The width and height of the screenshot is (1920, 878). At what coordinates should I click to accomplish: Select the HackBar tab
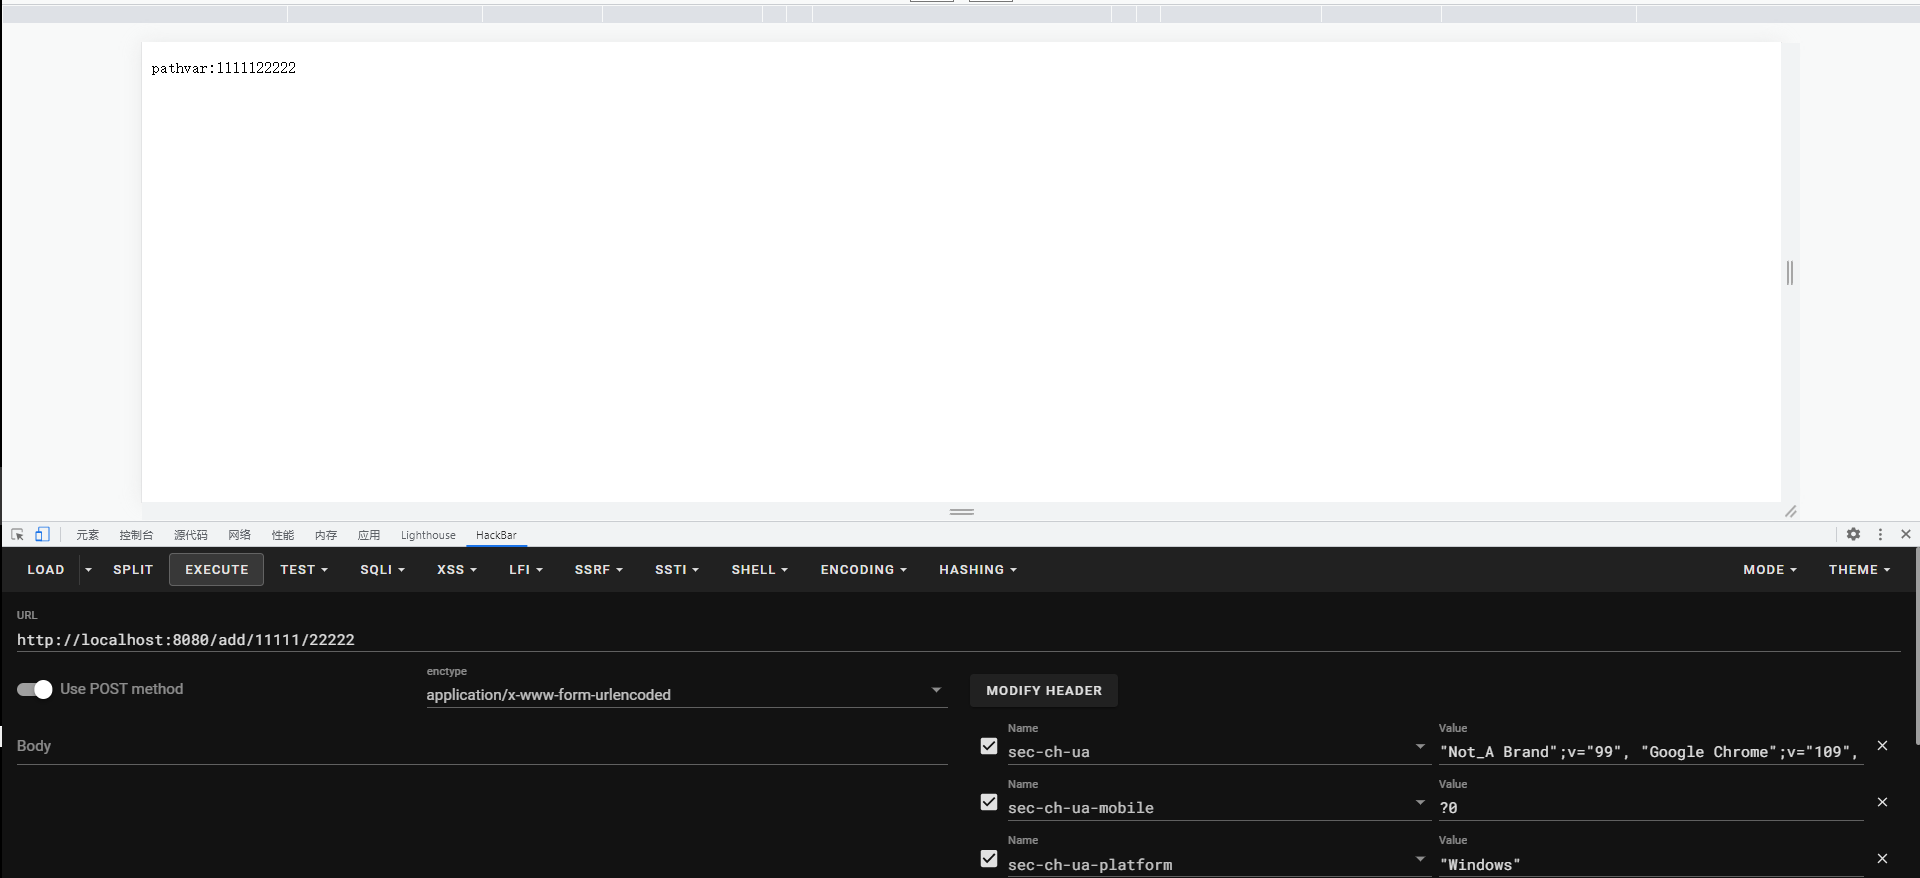496,535
